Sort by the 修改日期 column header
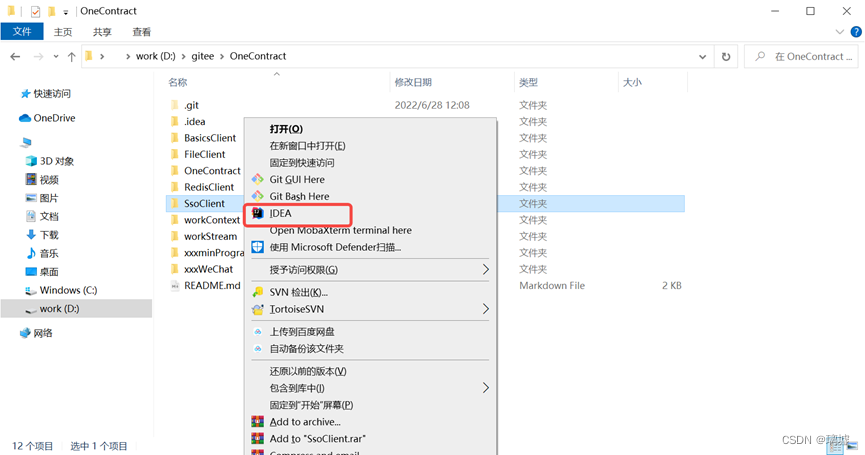Screen dimensions: 865x455 click(x=413, y=82)
